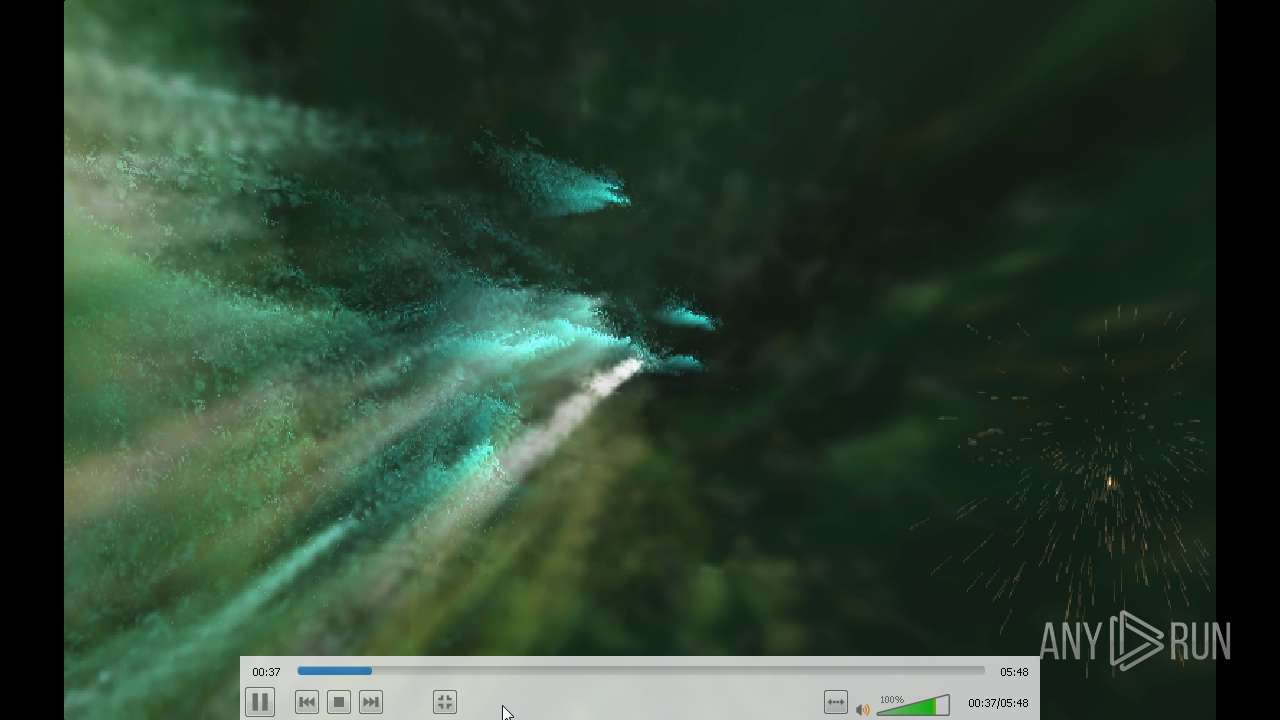Screen dimensions: 1280x720
Task: Seek in the playback progress bar
Action: tap(641, 671)
